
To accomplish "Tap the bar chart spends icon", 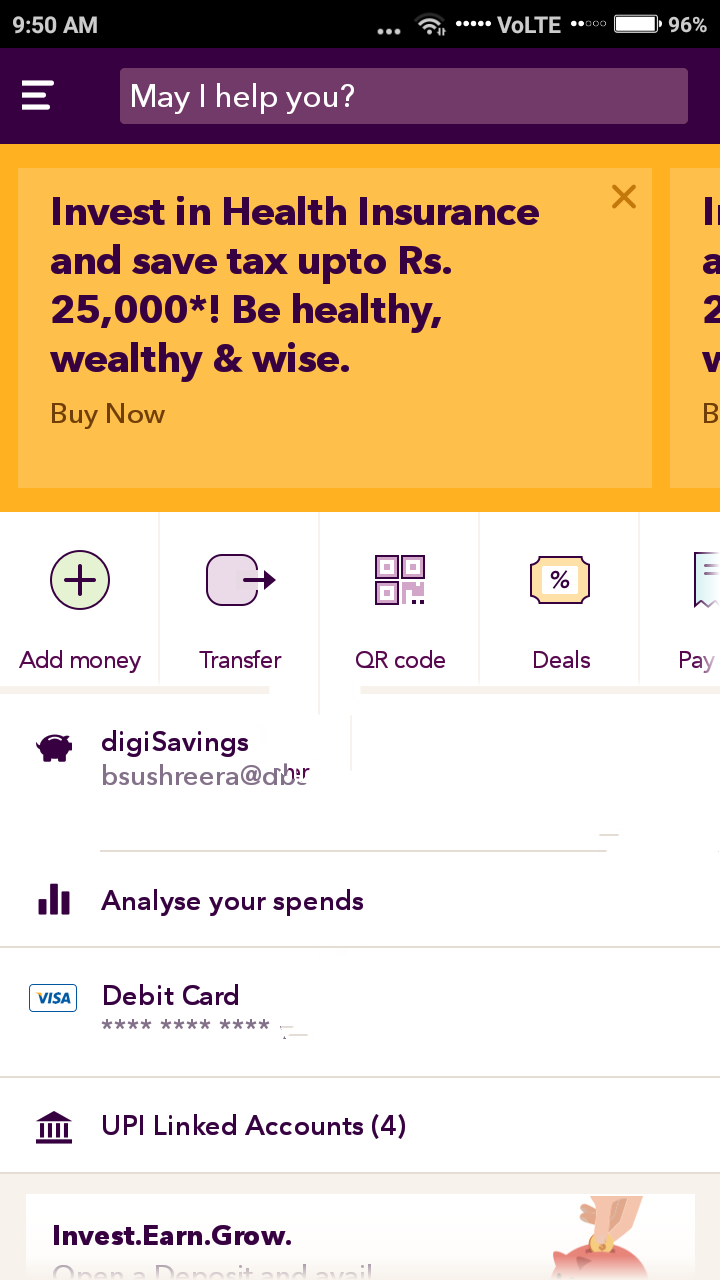I will point(54,900).
